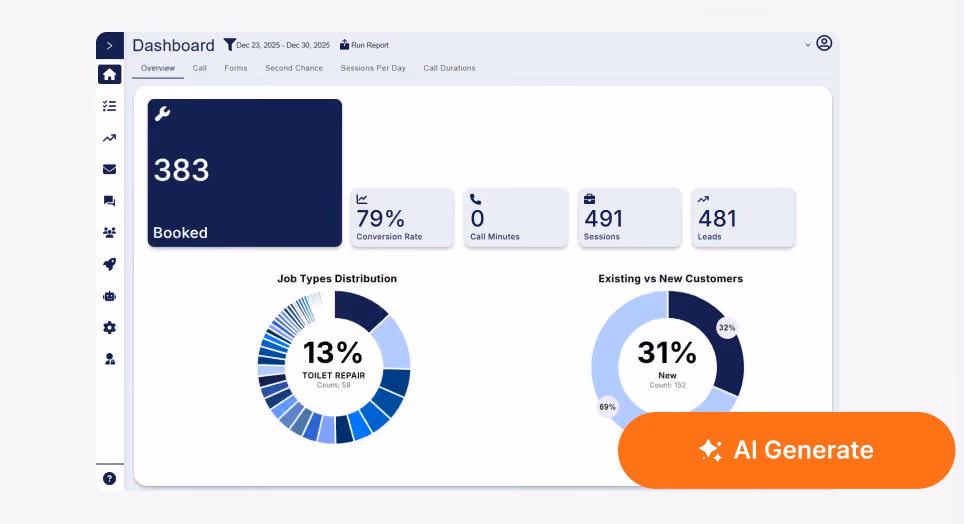Click the 0 Call Minutes card
Screen dimensions: 964x524
(x=516, y=218)
